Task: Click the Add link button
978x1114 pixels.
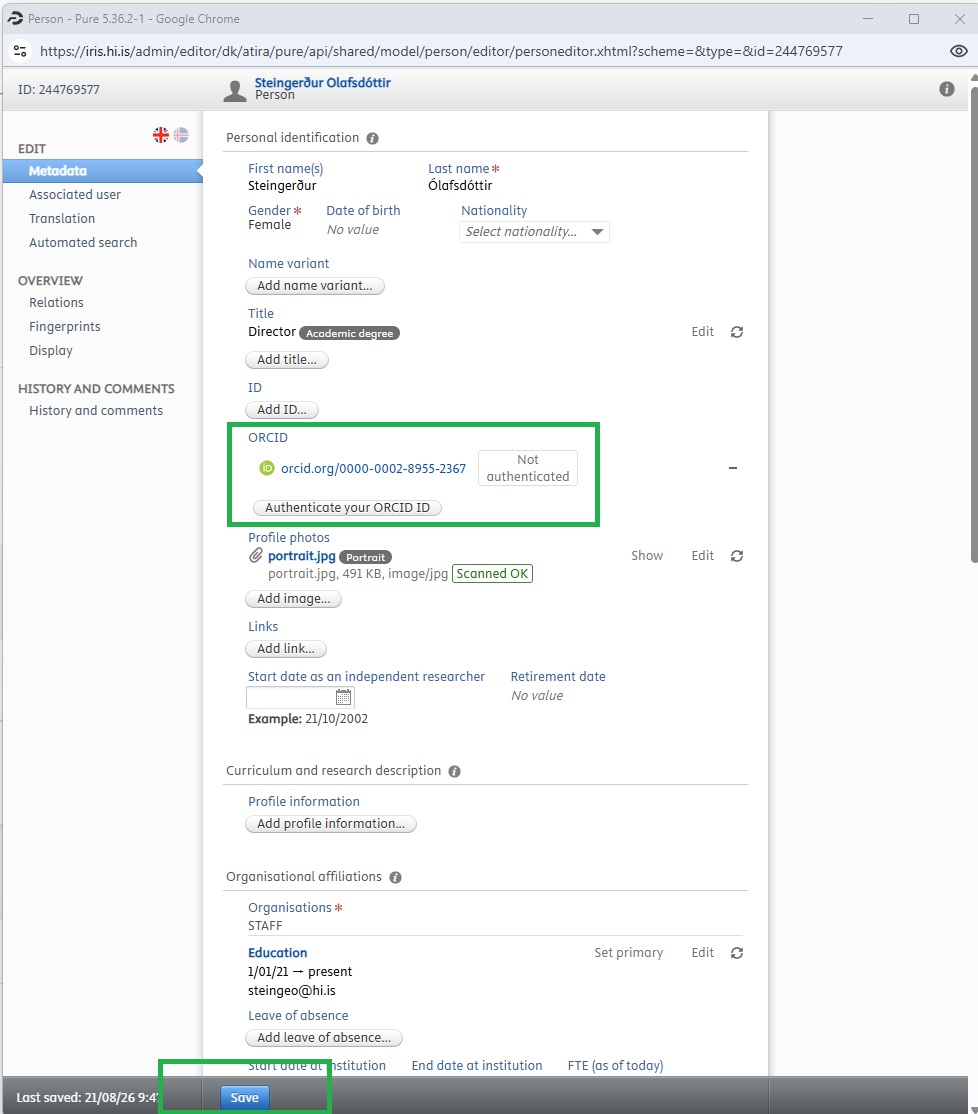Action: (x=286, y=649)
